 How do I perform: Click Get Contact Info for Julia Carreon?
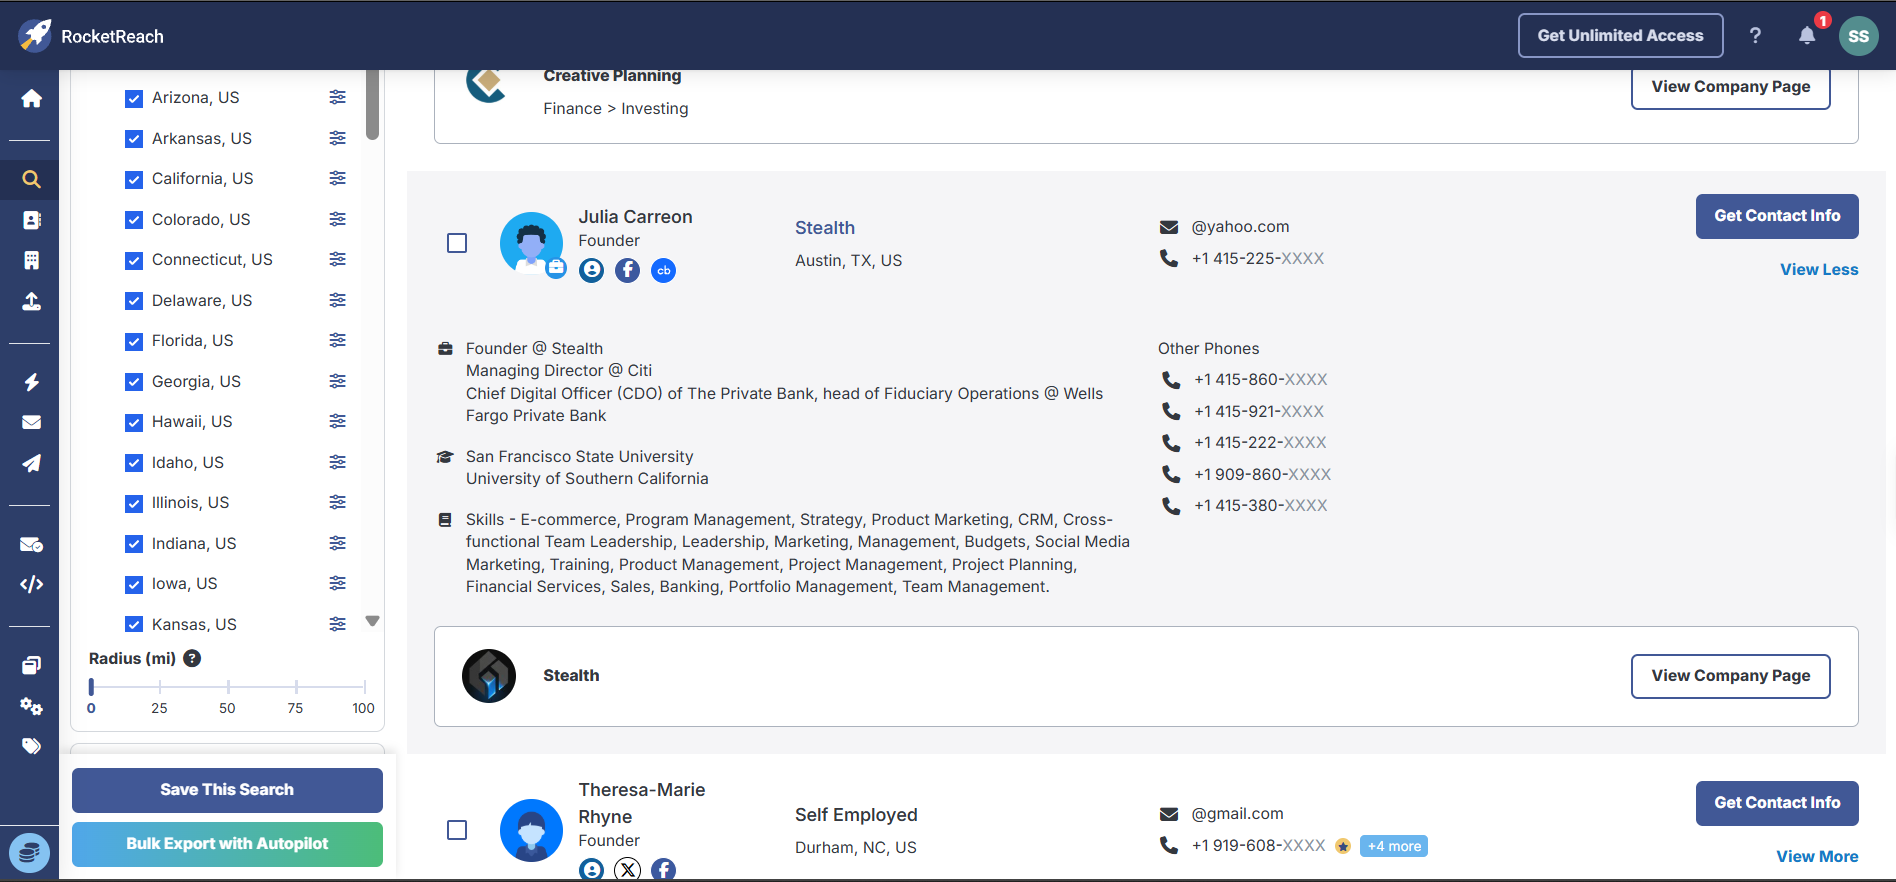[1777, 216]
